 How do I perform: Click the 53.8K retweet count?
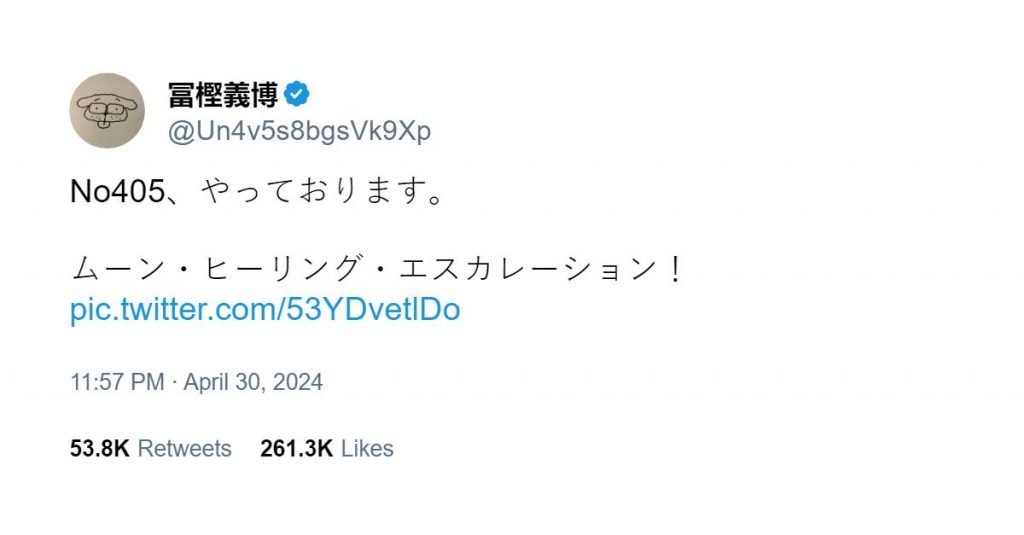pos(100,449)
